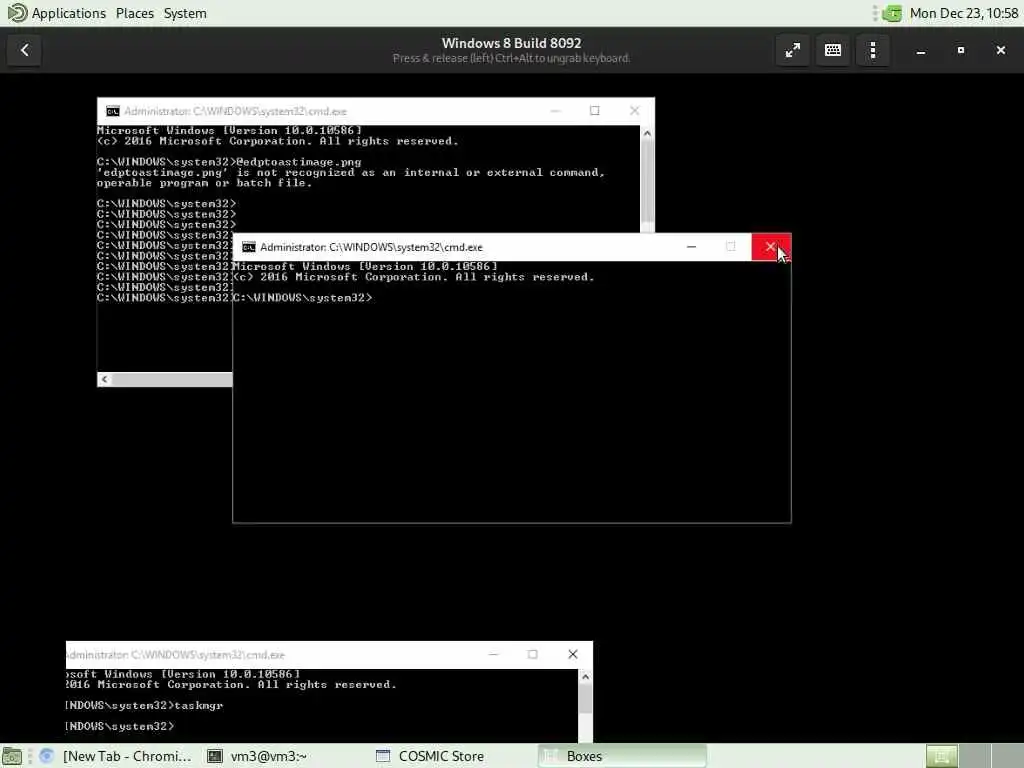Open the Boxes three-dot menu
Screen dimensions: 1024x768
point(873,50)
